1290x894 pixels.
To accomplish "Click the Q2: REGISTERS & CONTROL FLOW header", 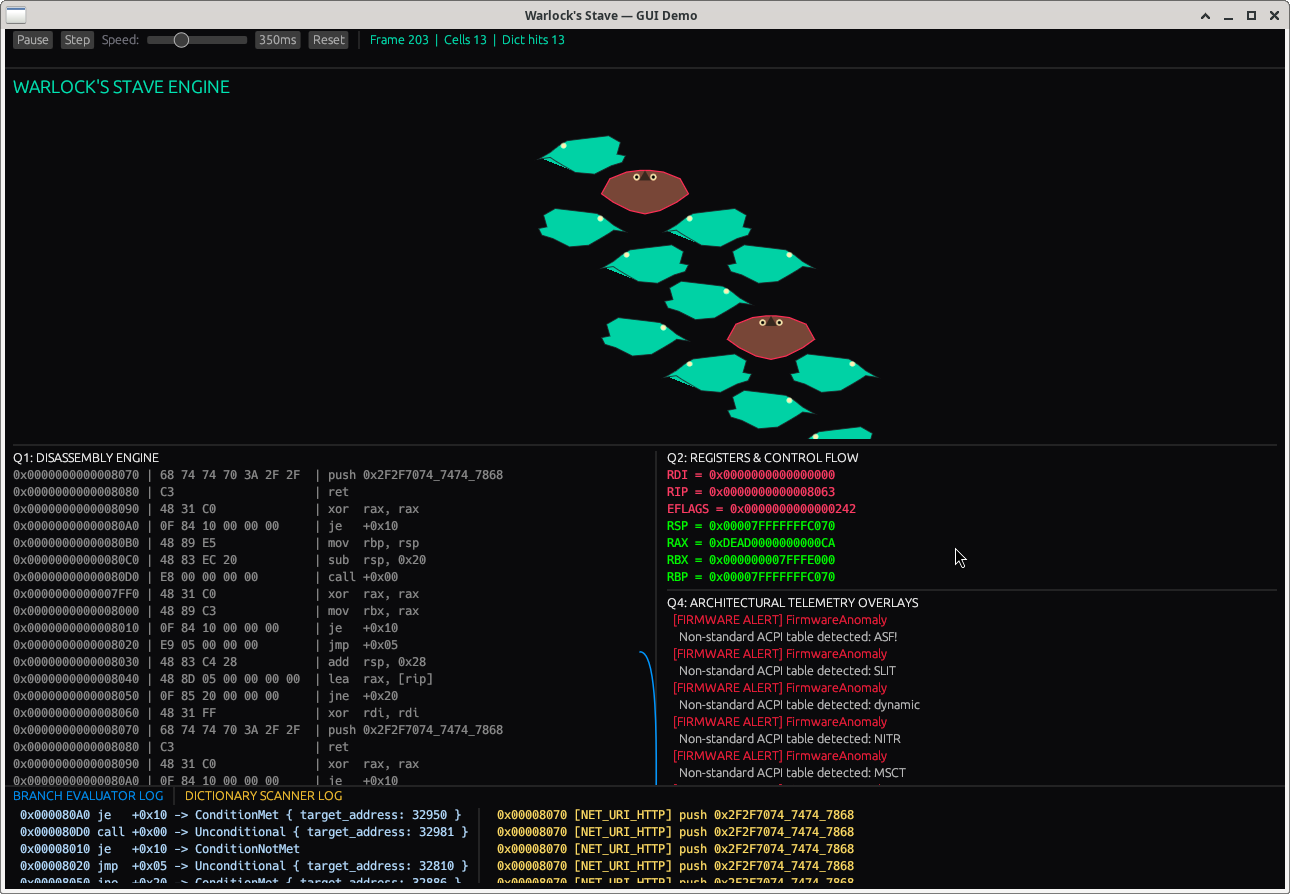I will click(763, 458).
